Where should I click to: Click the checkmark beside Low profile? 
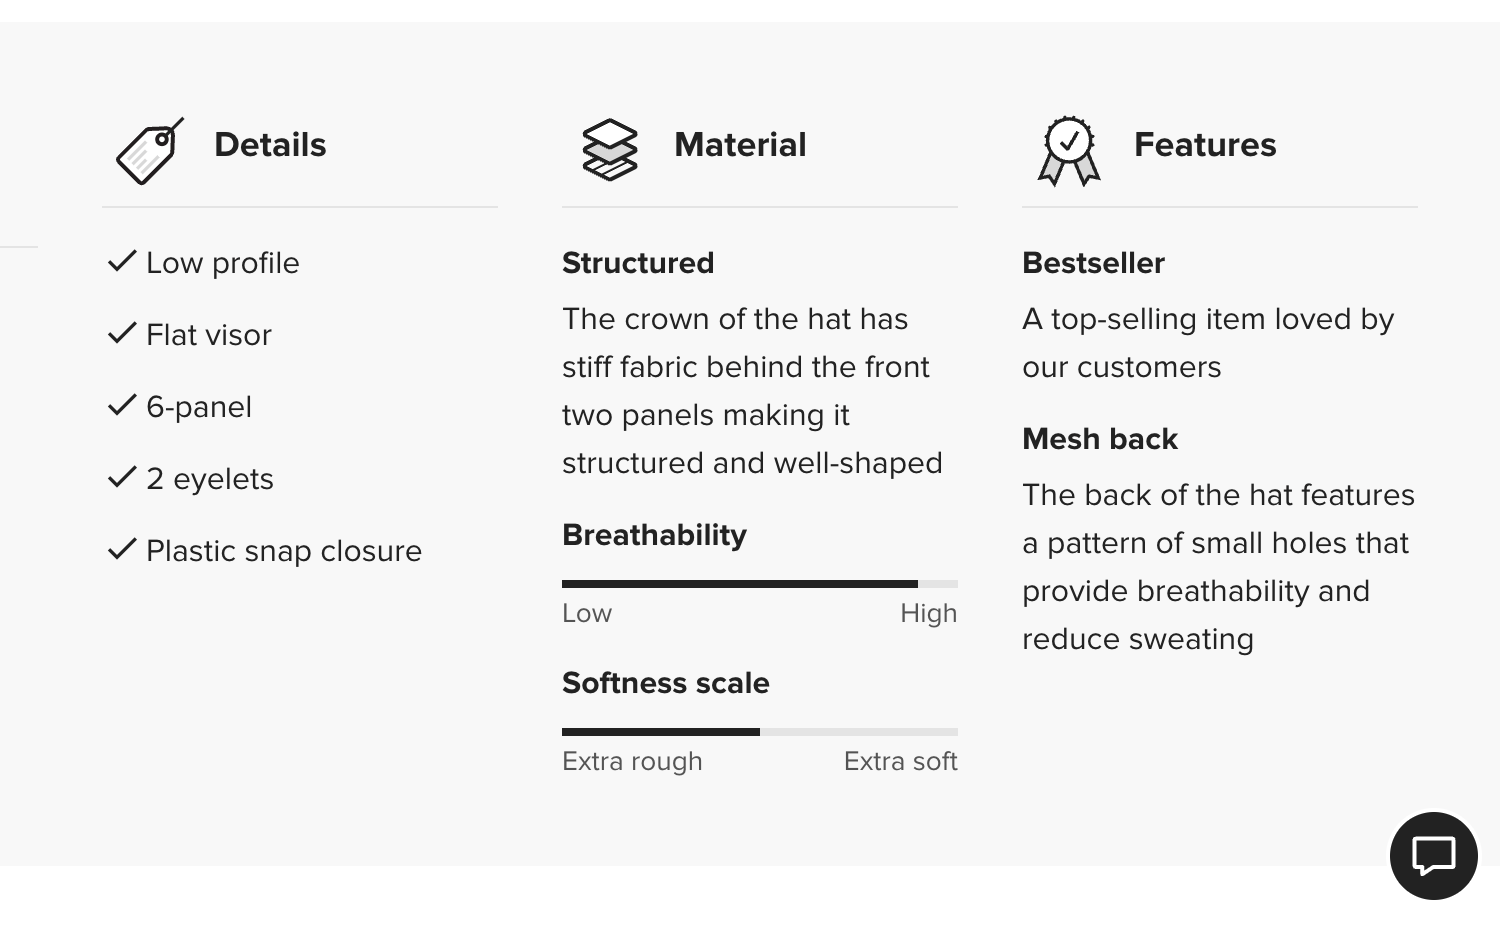pos(122,262)
